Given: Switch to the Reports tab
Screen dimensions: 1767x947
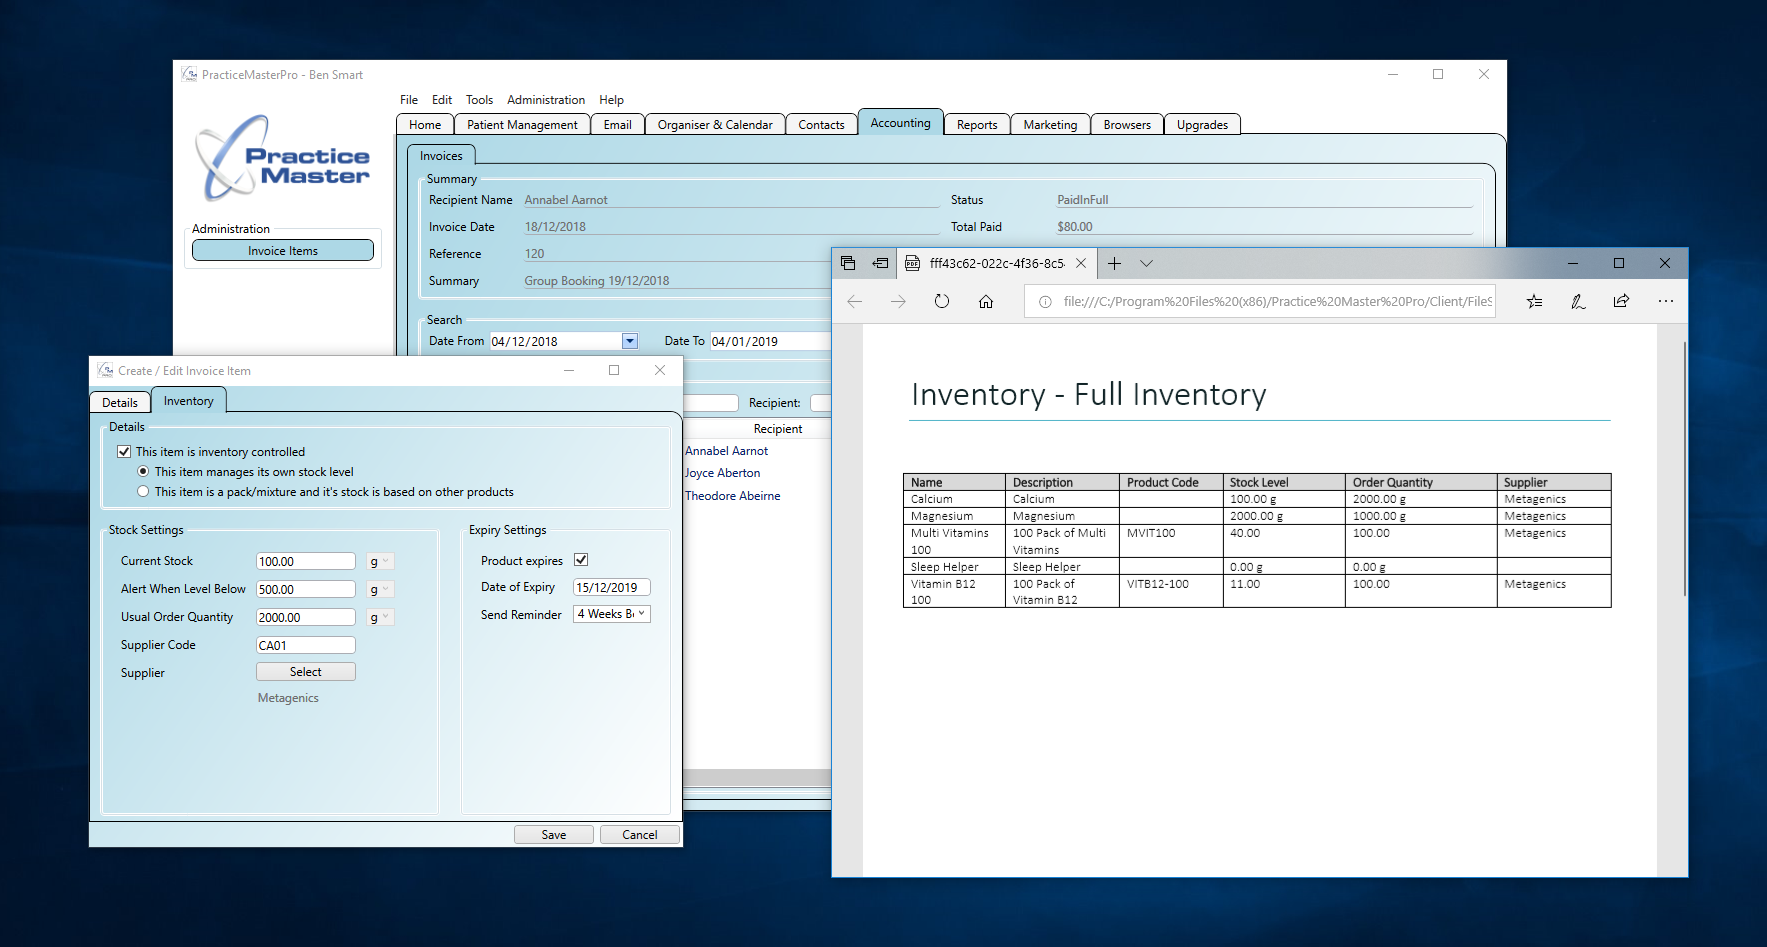Looking at the screenshot, I should (976, 124).
